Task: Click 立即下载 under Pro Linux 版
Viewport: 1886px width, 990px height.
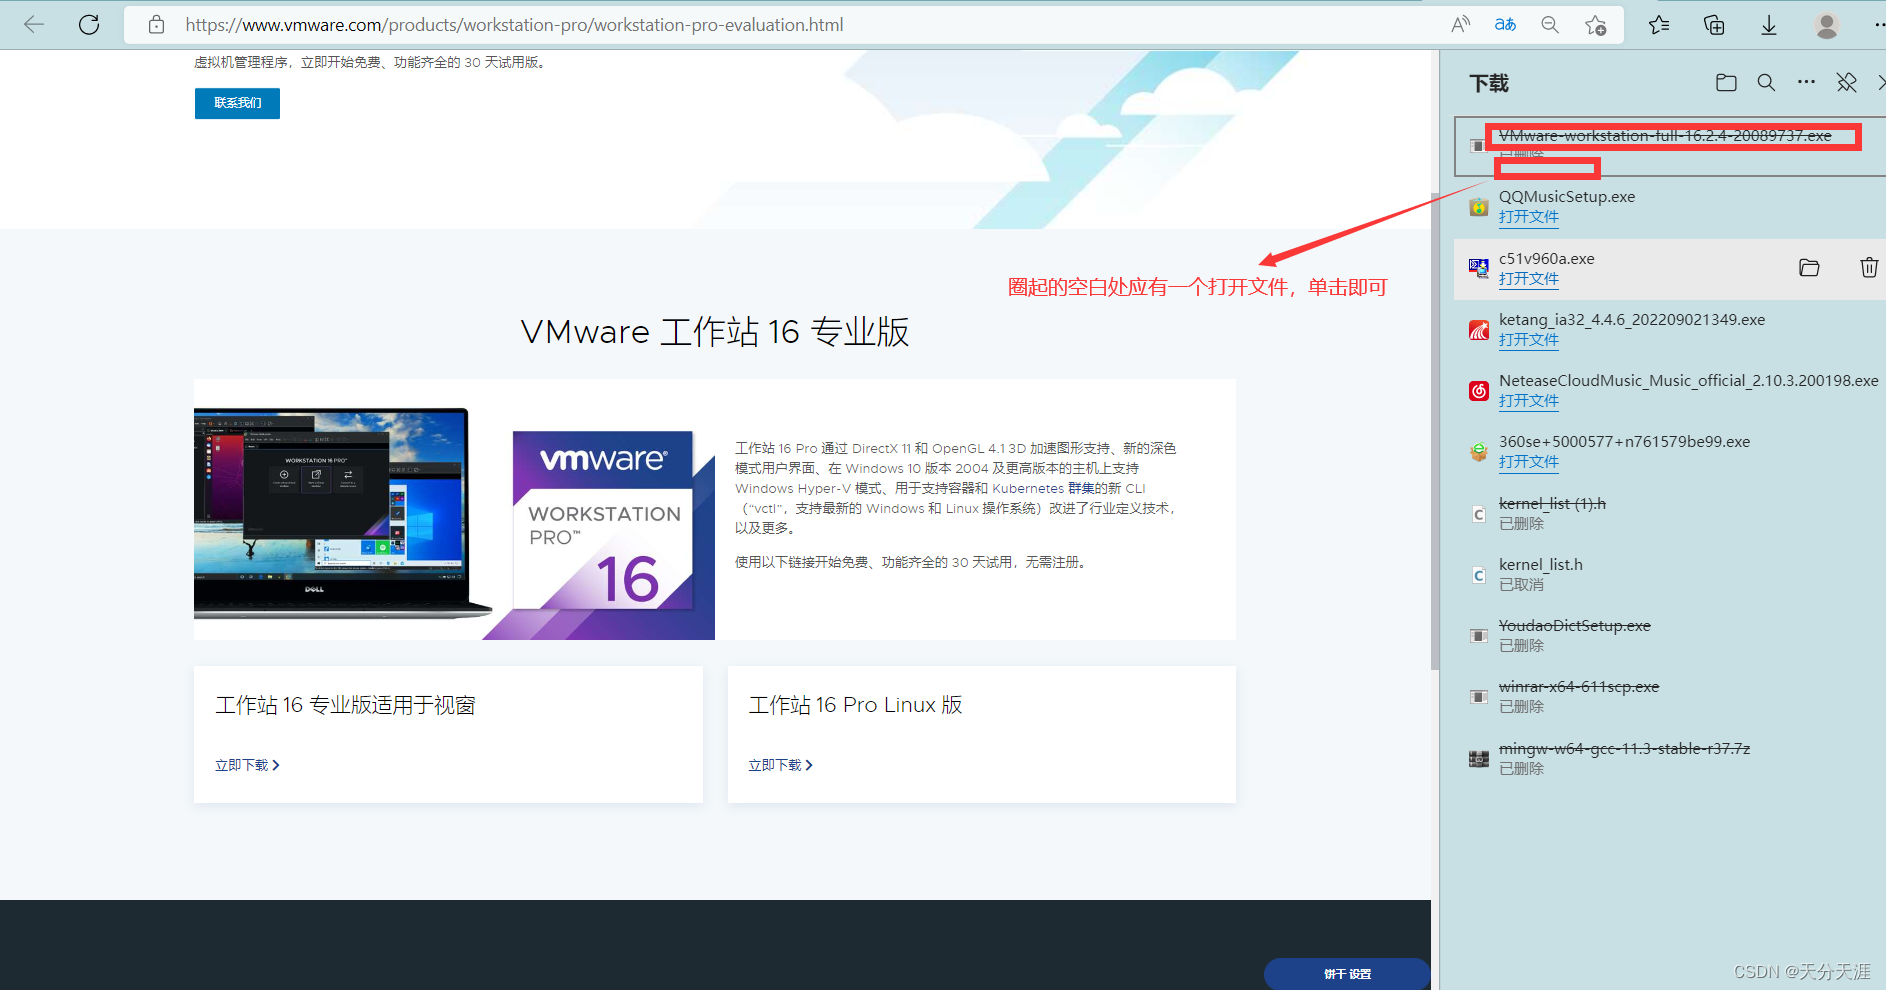Action: tap(780, 765)
